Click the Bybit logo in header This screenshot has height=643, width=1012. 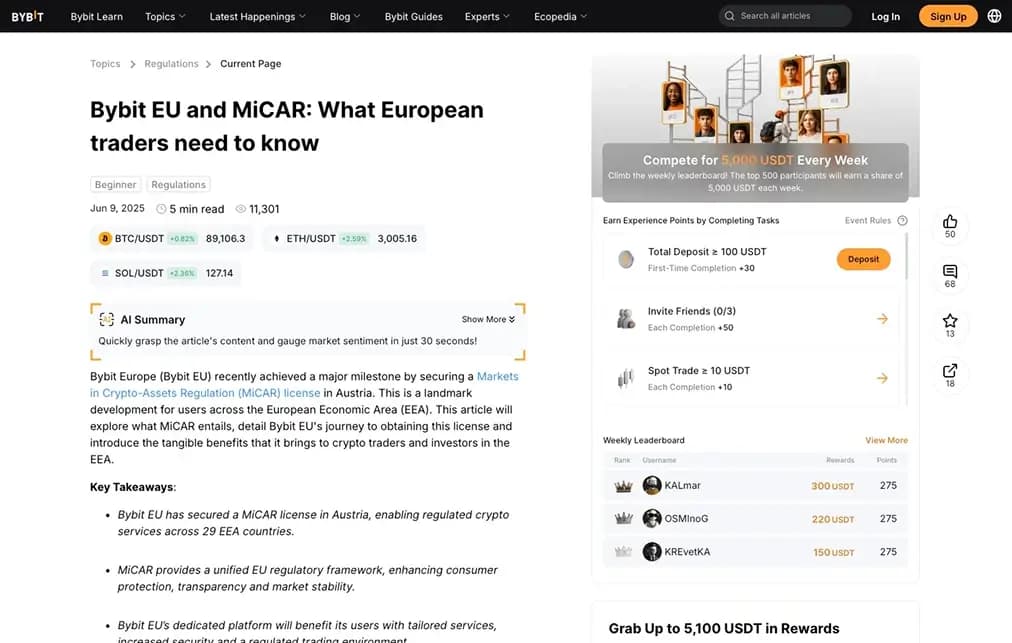(x=27, y=16)
